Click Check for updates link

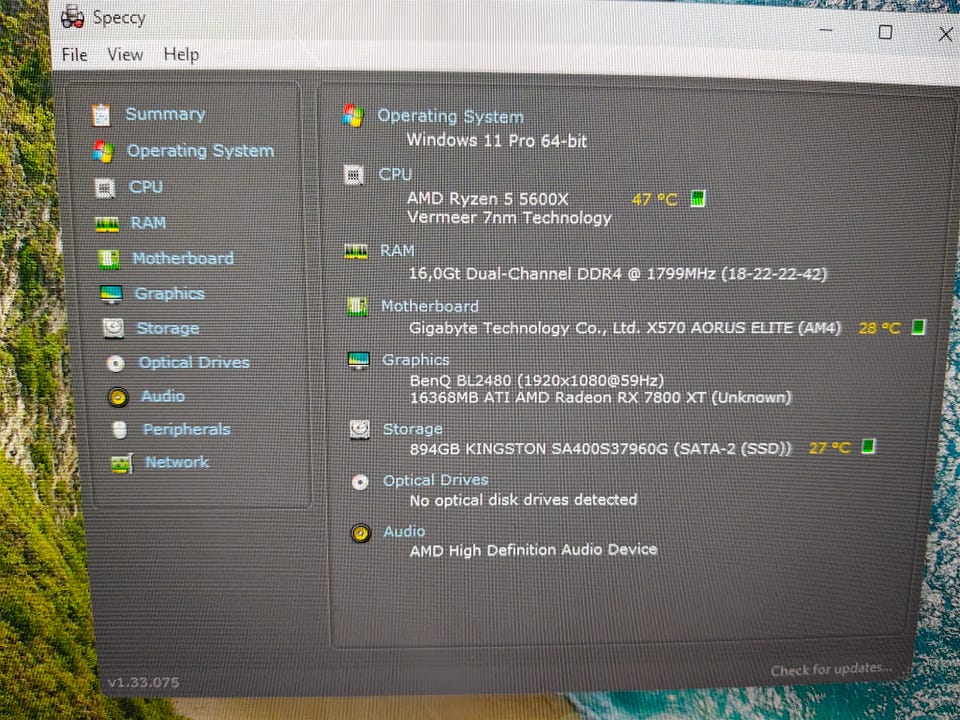click(831, 670)
